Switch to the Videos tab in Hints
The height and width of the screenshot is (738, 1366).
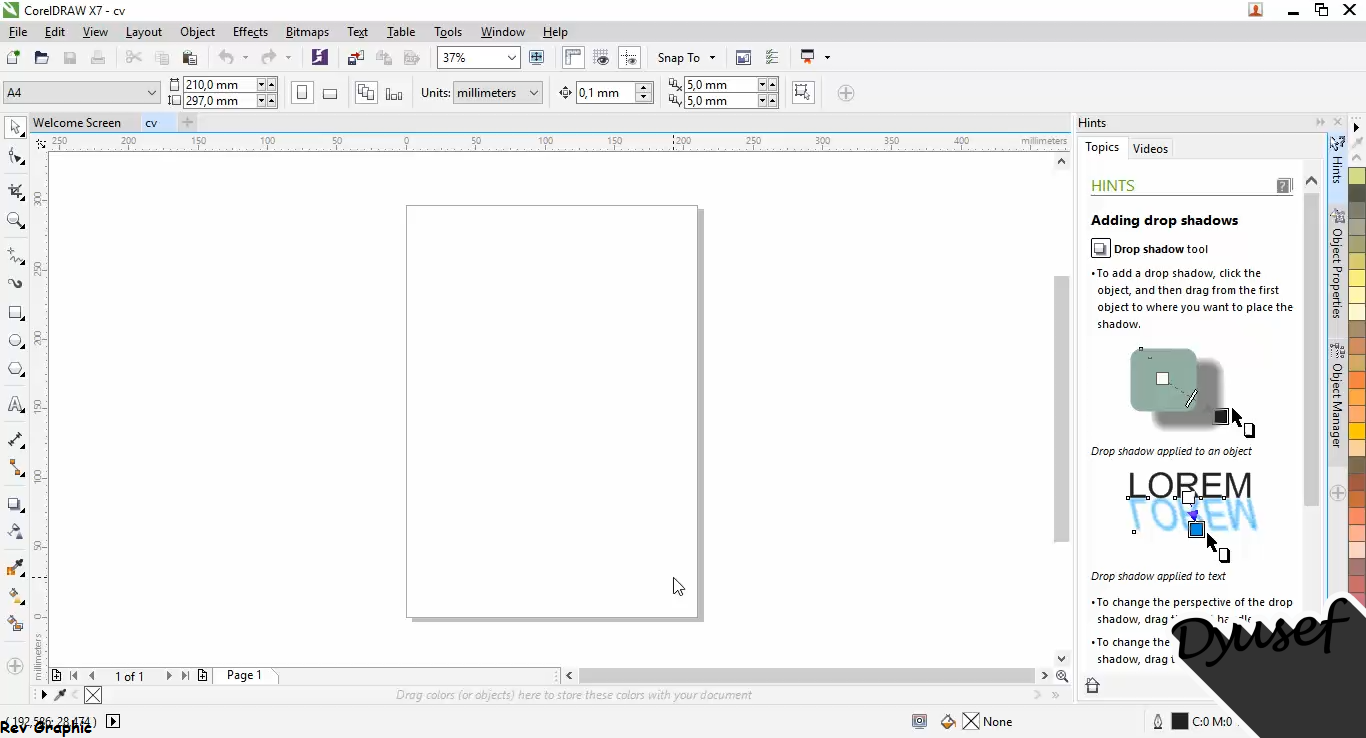(1150, 148)
